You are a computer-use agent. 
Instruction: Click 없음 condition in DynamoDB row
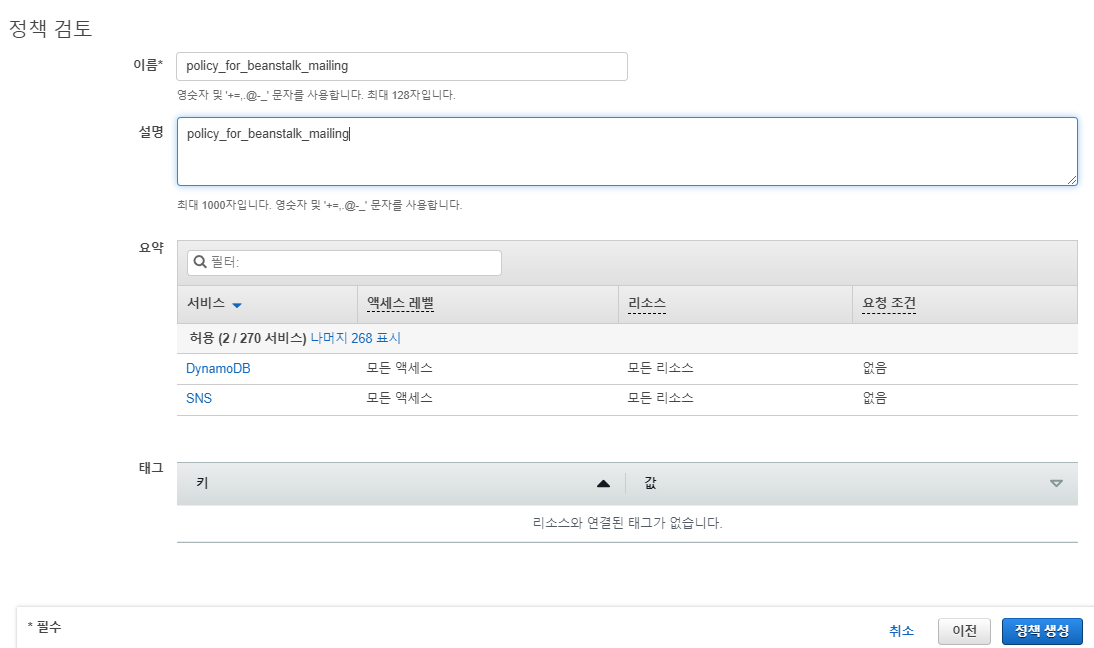pos(874,368)
